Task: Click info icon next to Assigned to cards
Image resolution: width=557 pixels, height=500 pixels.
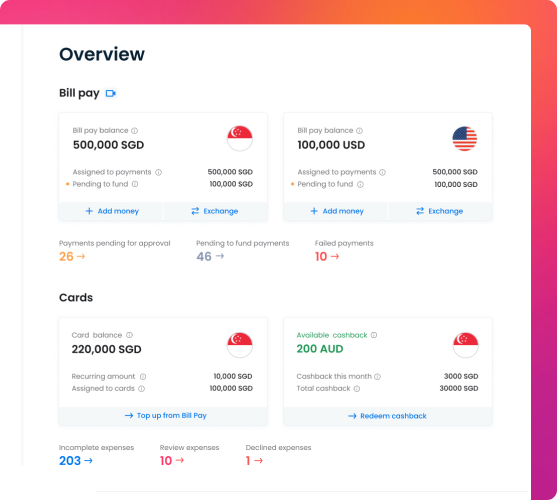Action: point(141,388)
